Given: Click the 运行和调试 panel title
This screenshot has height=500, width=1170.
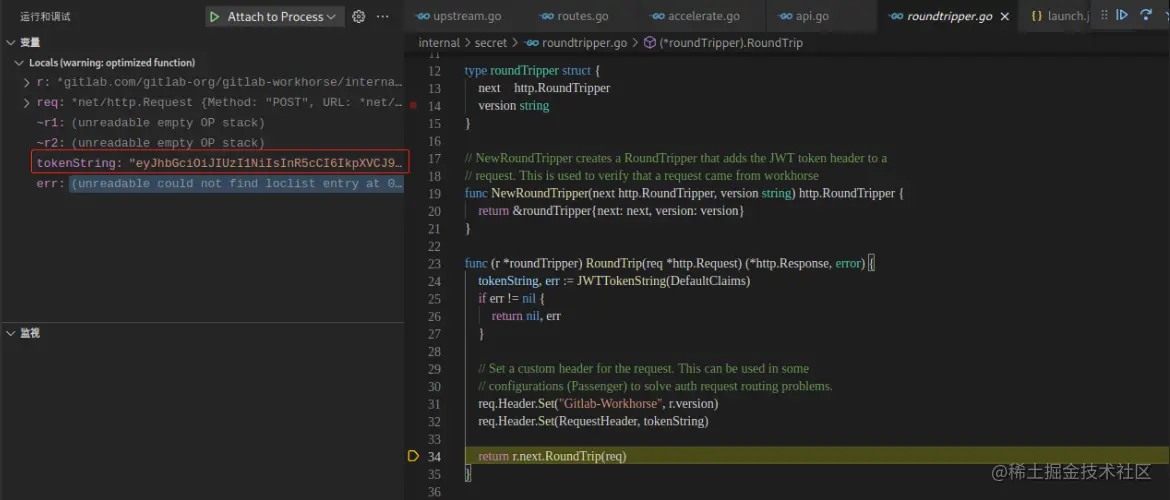Looking at the screenshot, I should (46, 16).
